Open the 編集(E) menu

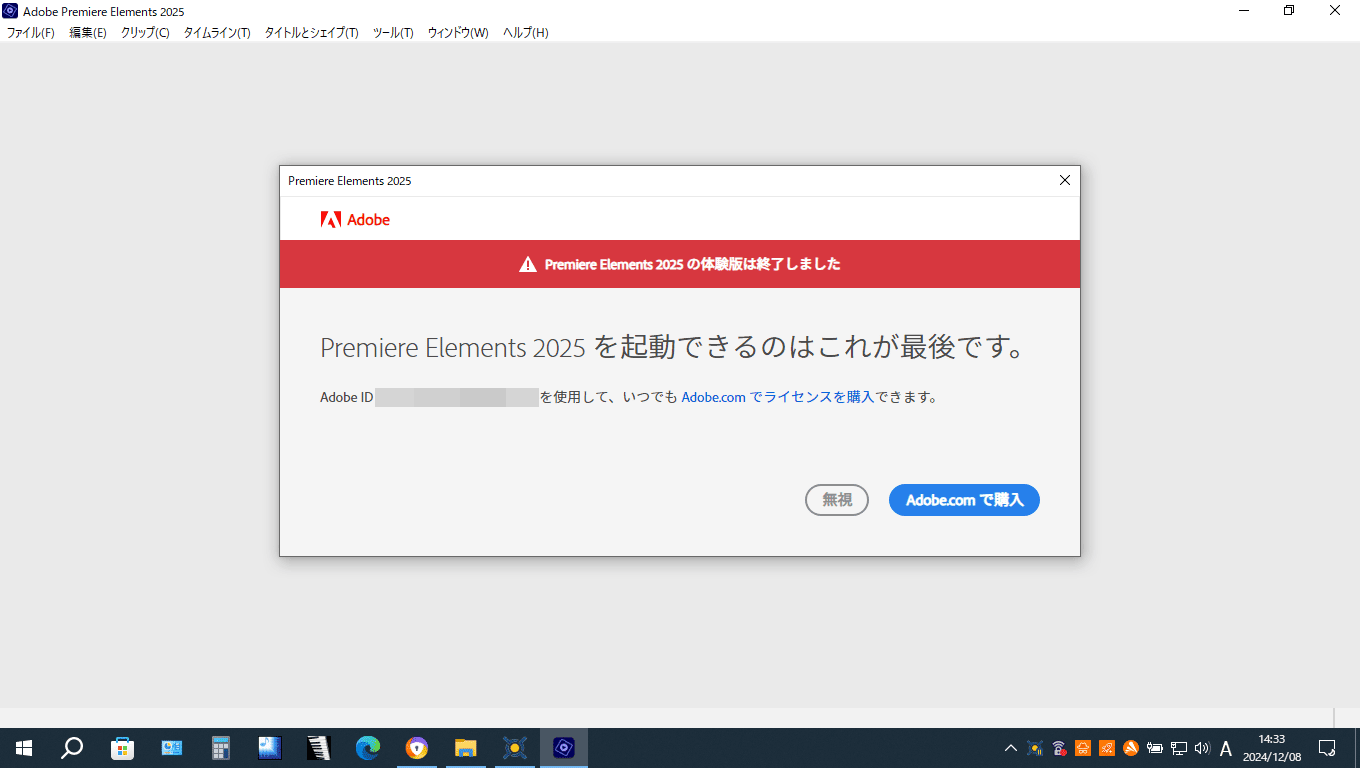coord(88,33)
